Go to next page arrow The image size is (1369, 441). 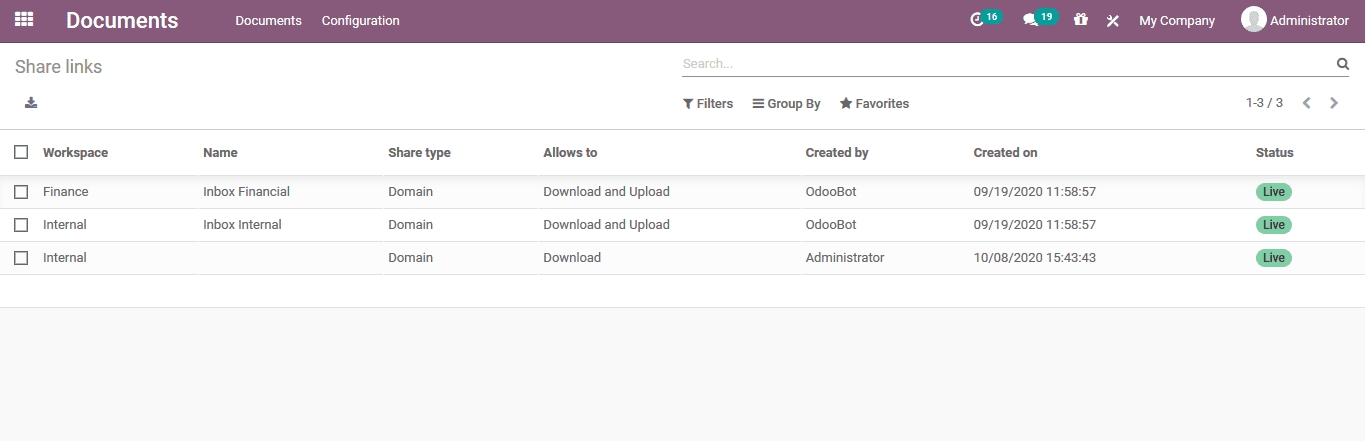pos(1334,103)
